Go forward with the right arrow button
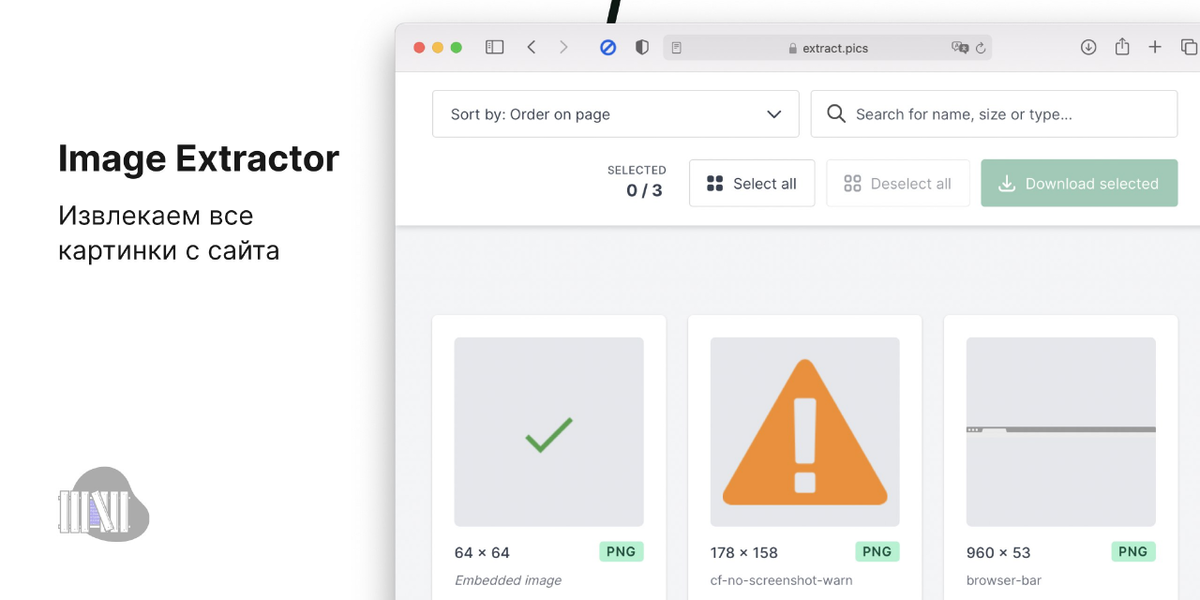 (564, 47)
